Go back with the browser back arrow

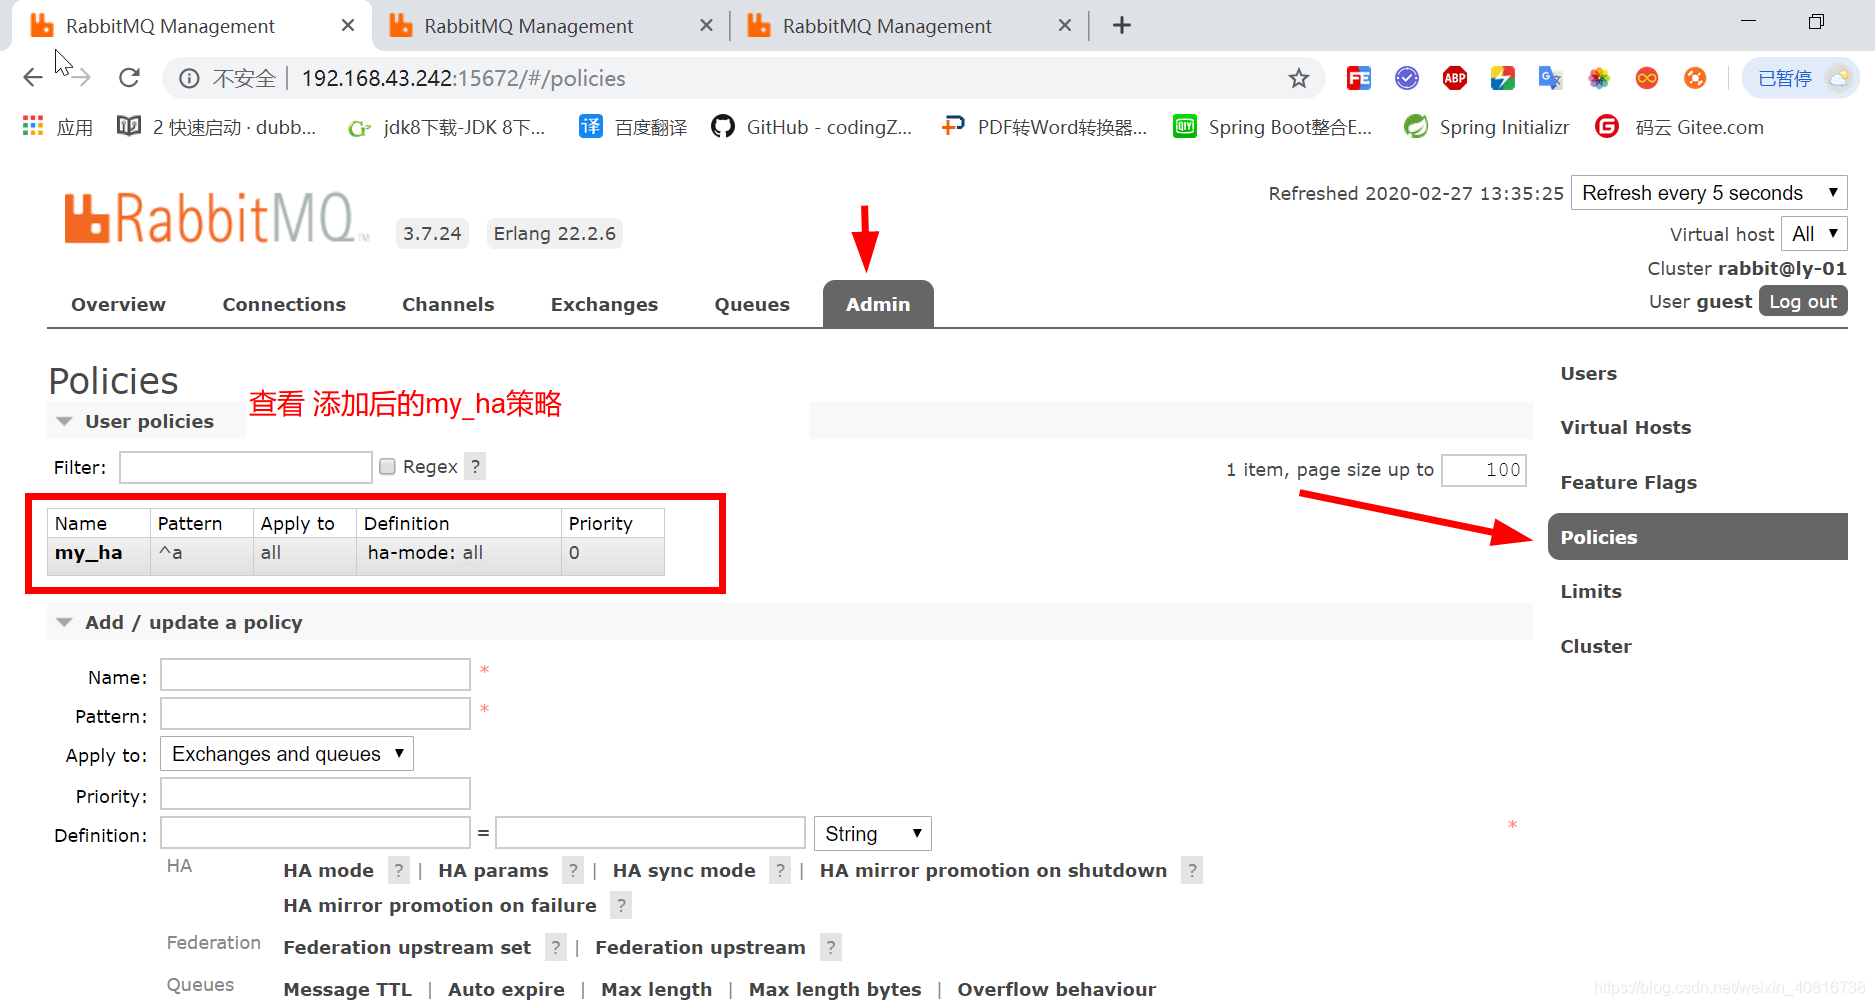[33, 78]
